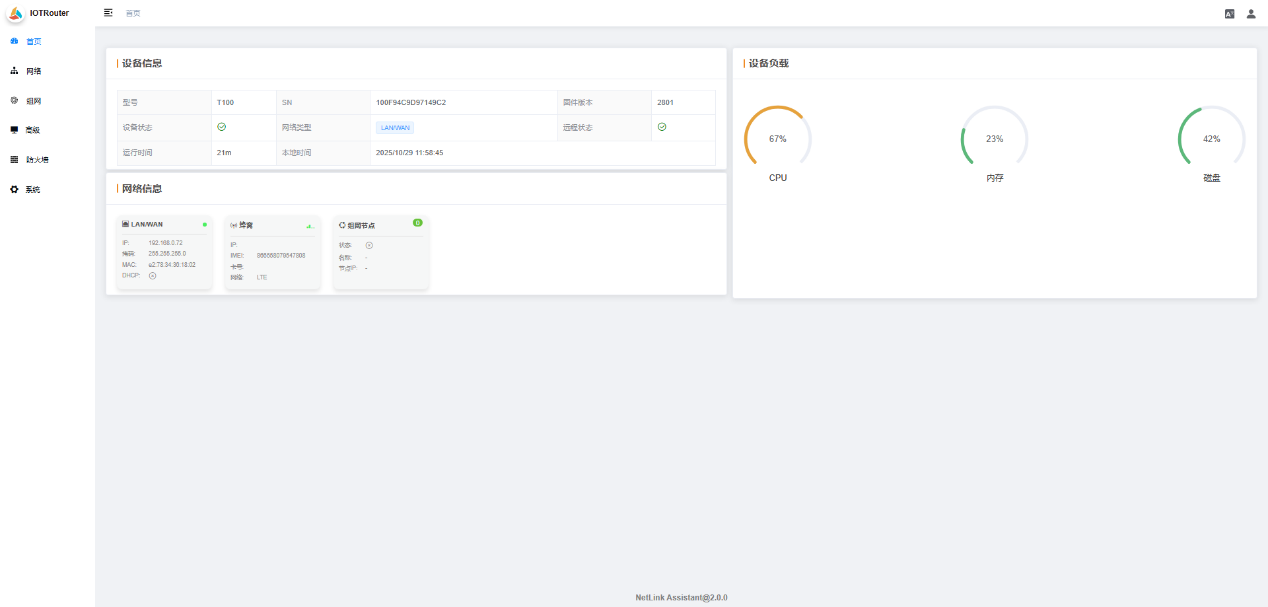1268x607 pixels.
Task: Open the 网络 menu in sidebar
Action: [x=33, y=71]
